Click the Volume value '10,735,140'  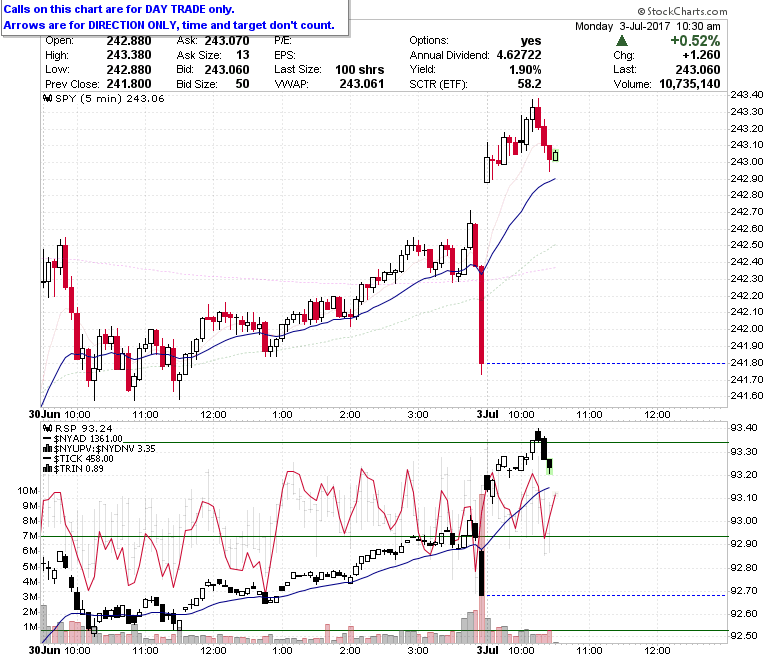coord(690,84)
